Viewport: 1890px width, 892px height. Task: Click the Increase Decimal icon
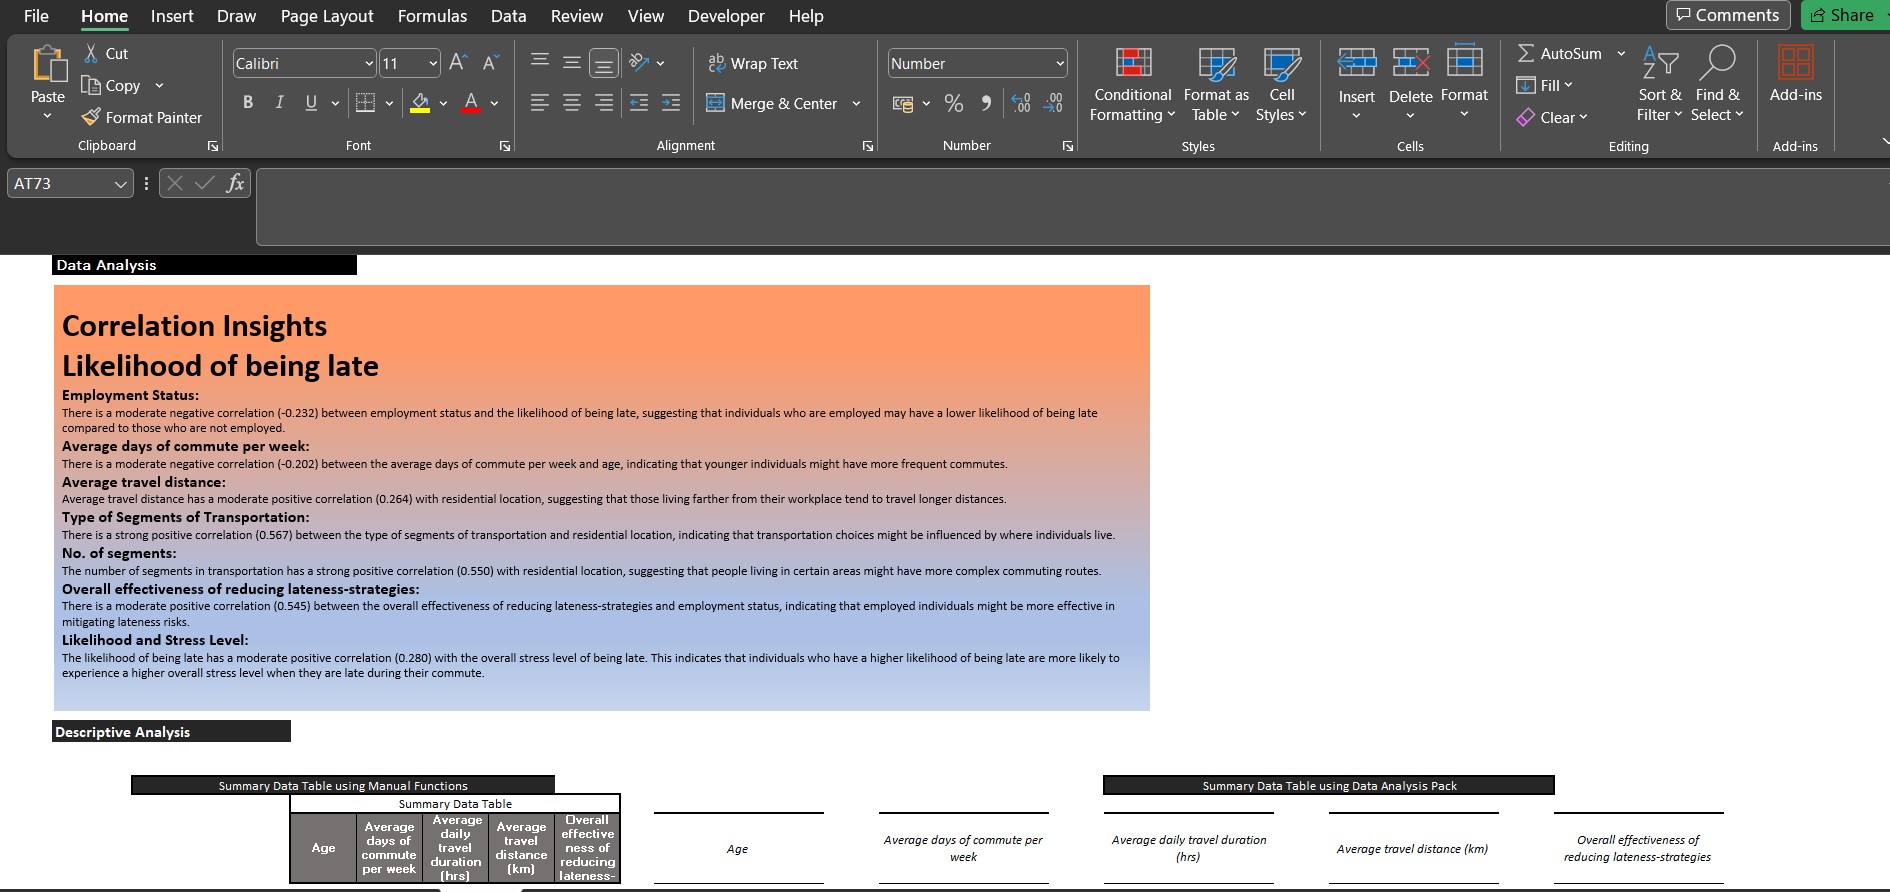point(1020,103)
